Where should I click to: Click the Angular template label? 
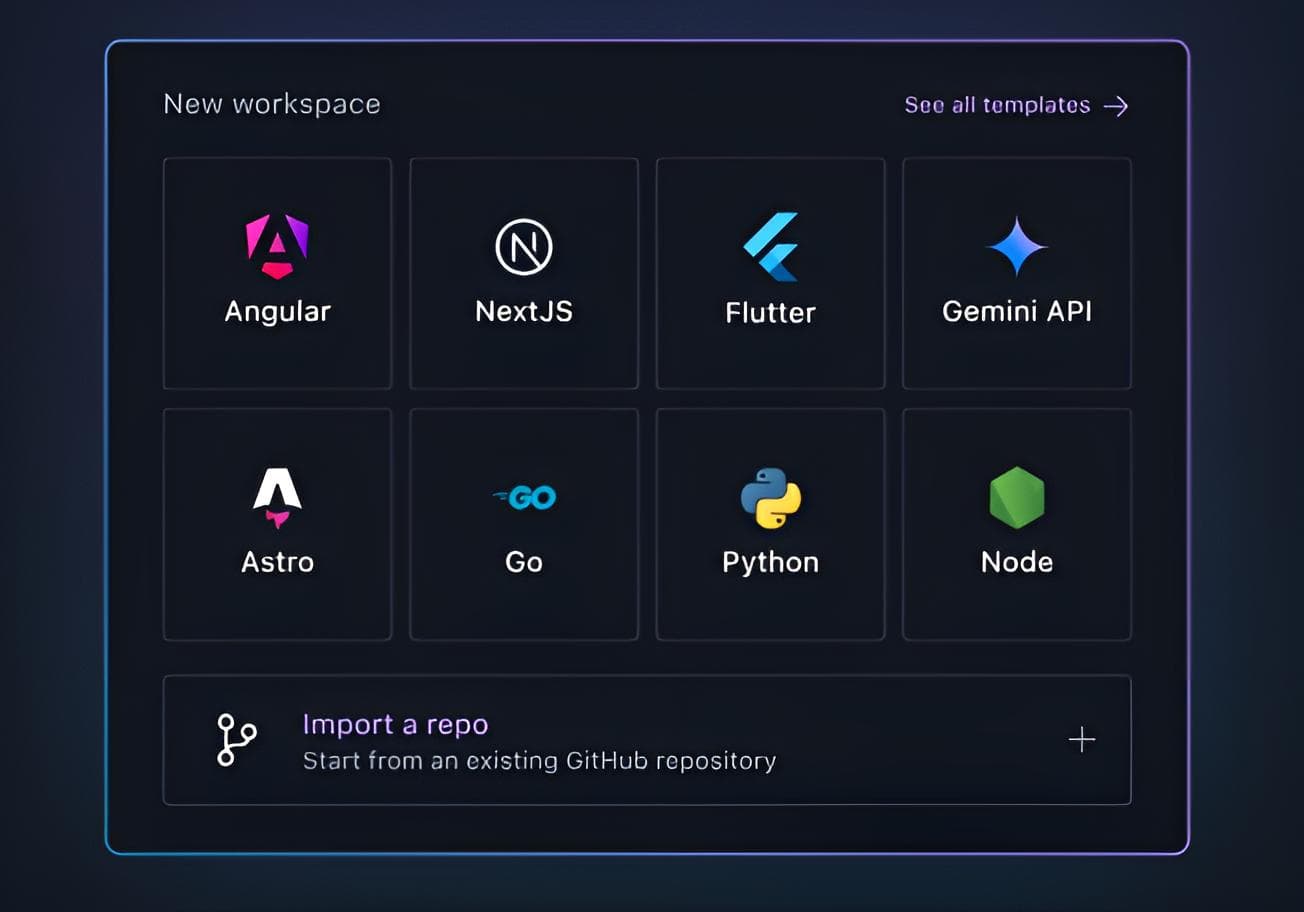[277, 312]
